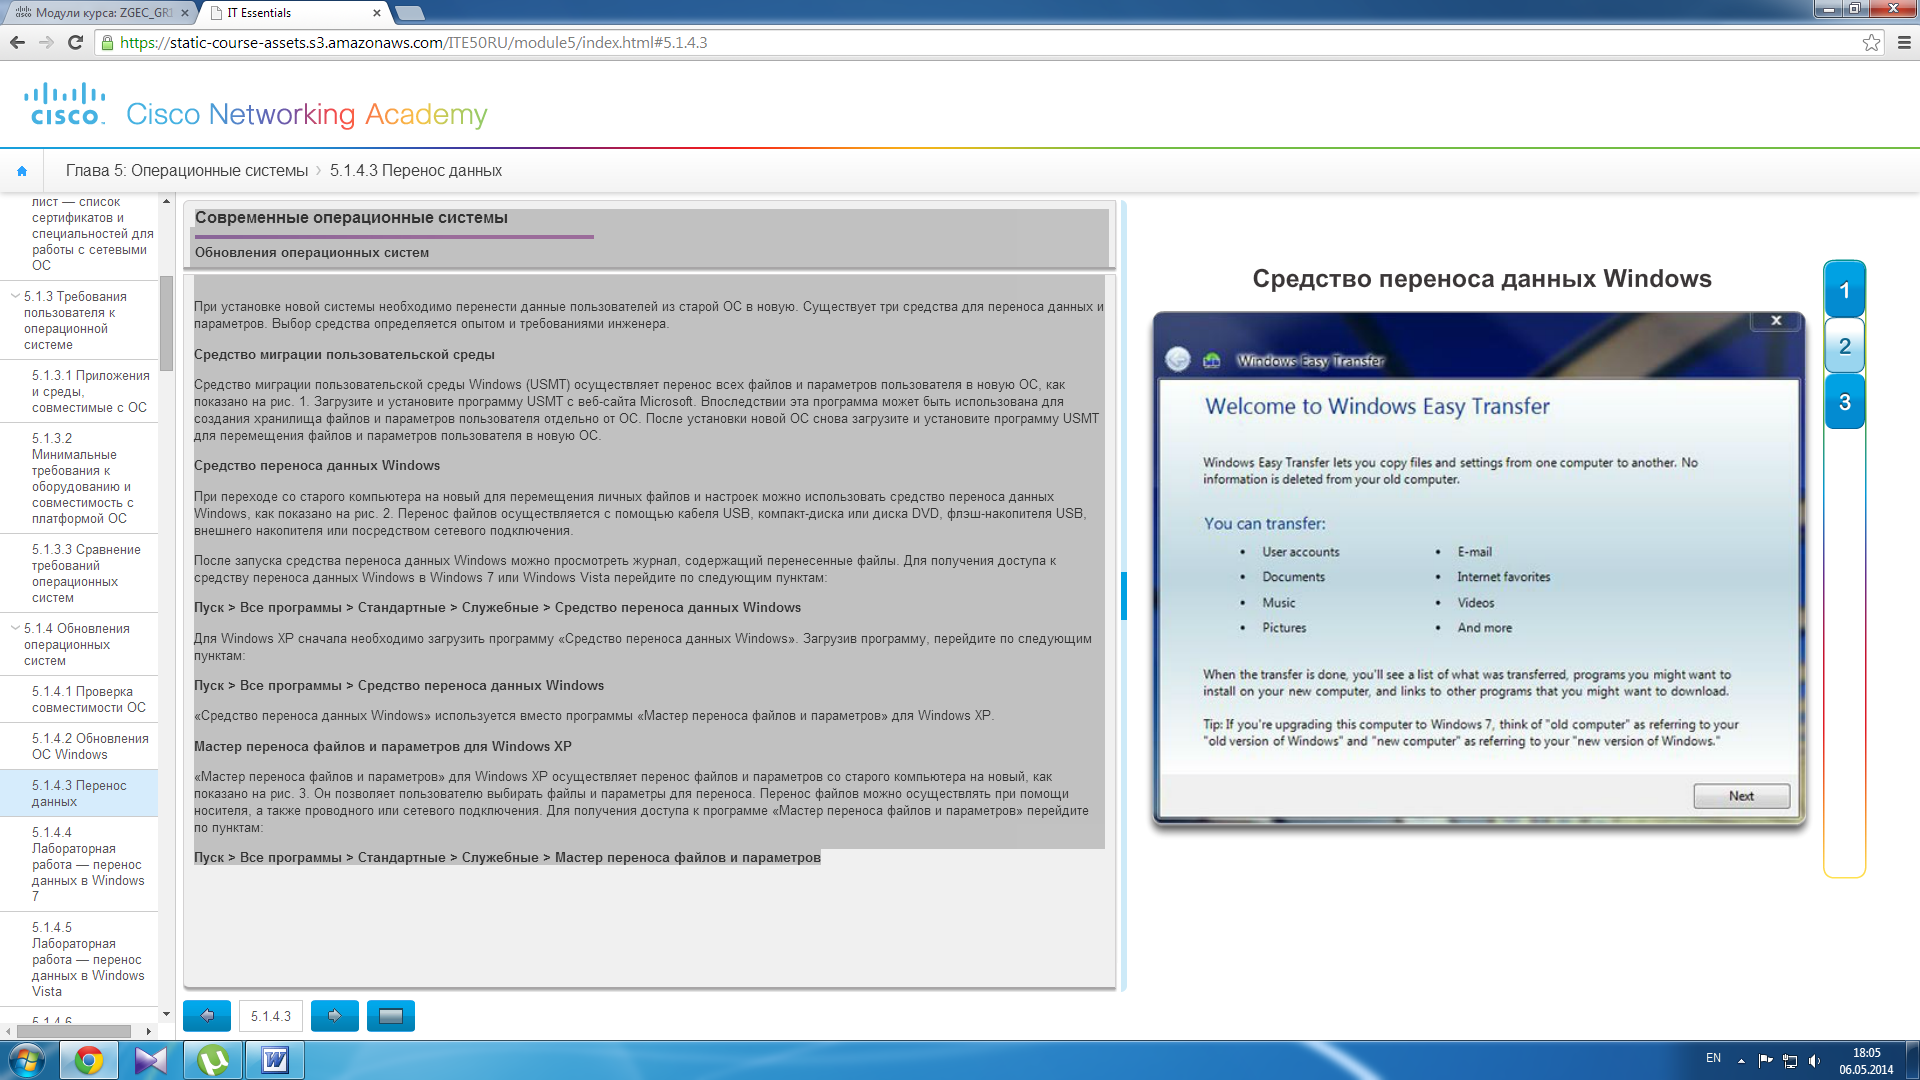Show figure 3 in the media panel
Image resolution: width=1920 pixels, height=1080 pixels.
1845,402
